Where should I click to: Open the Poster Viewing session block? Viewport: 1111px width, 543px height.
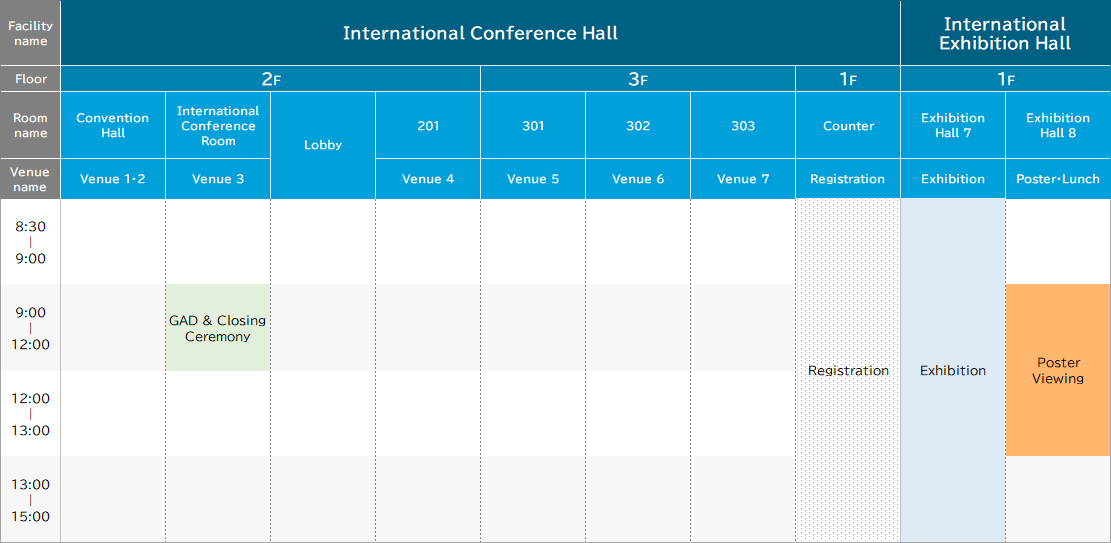(x=1058, y=370)
